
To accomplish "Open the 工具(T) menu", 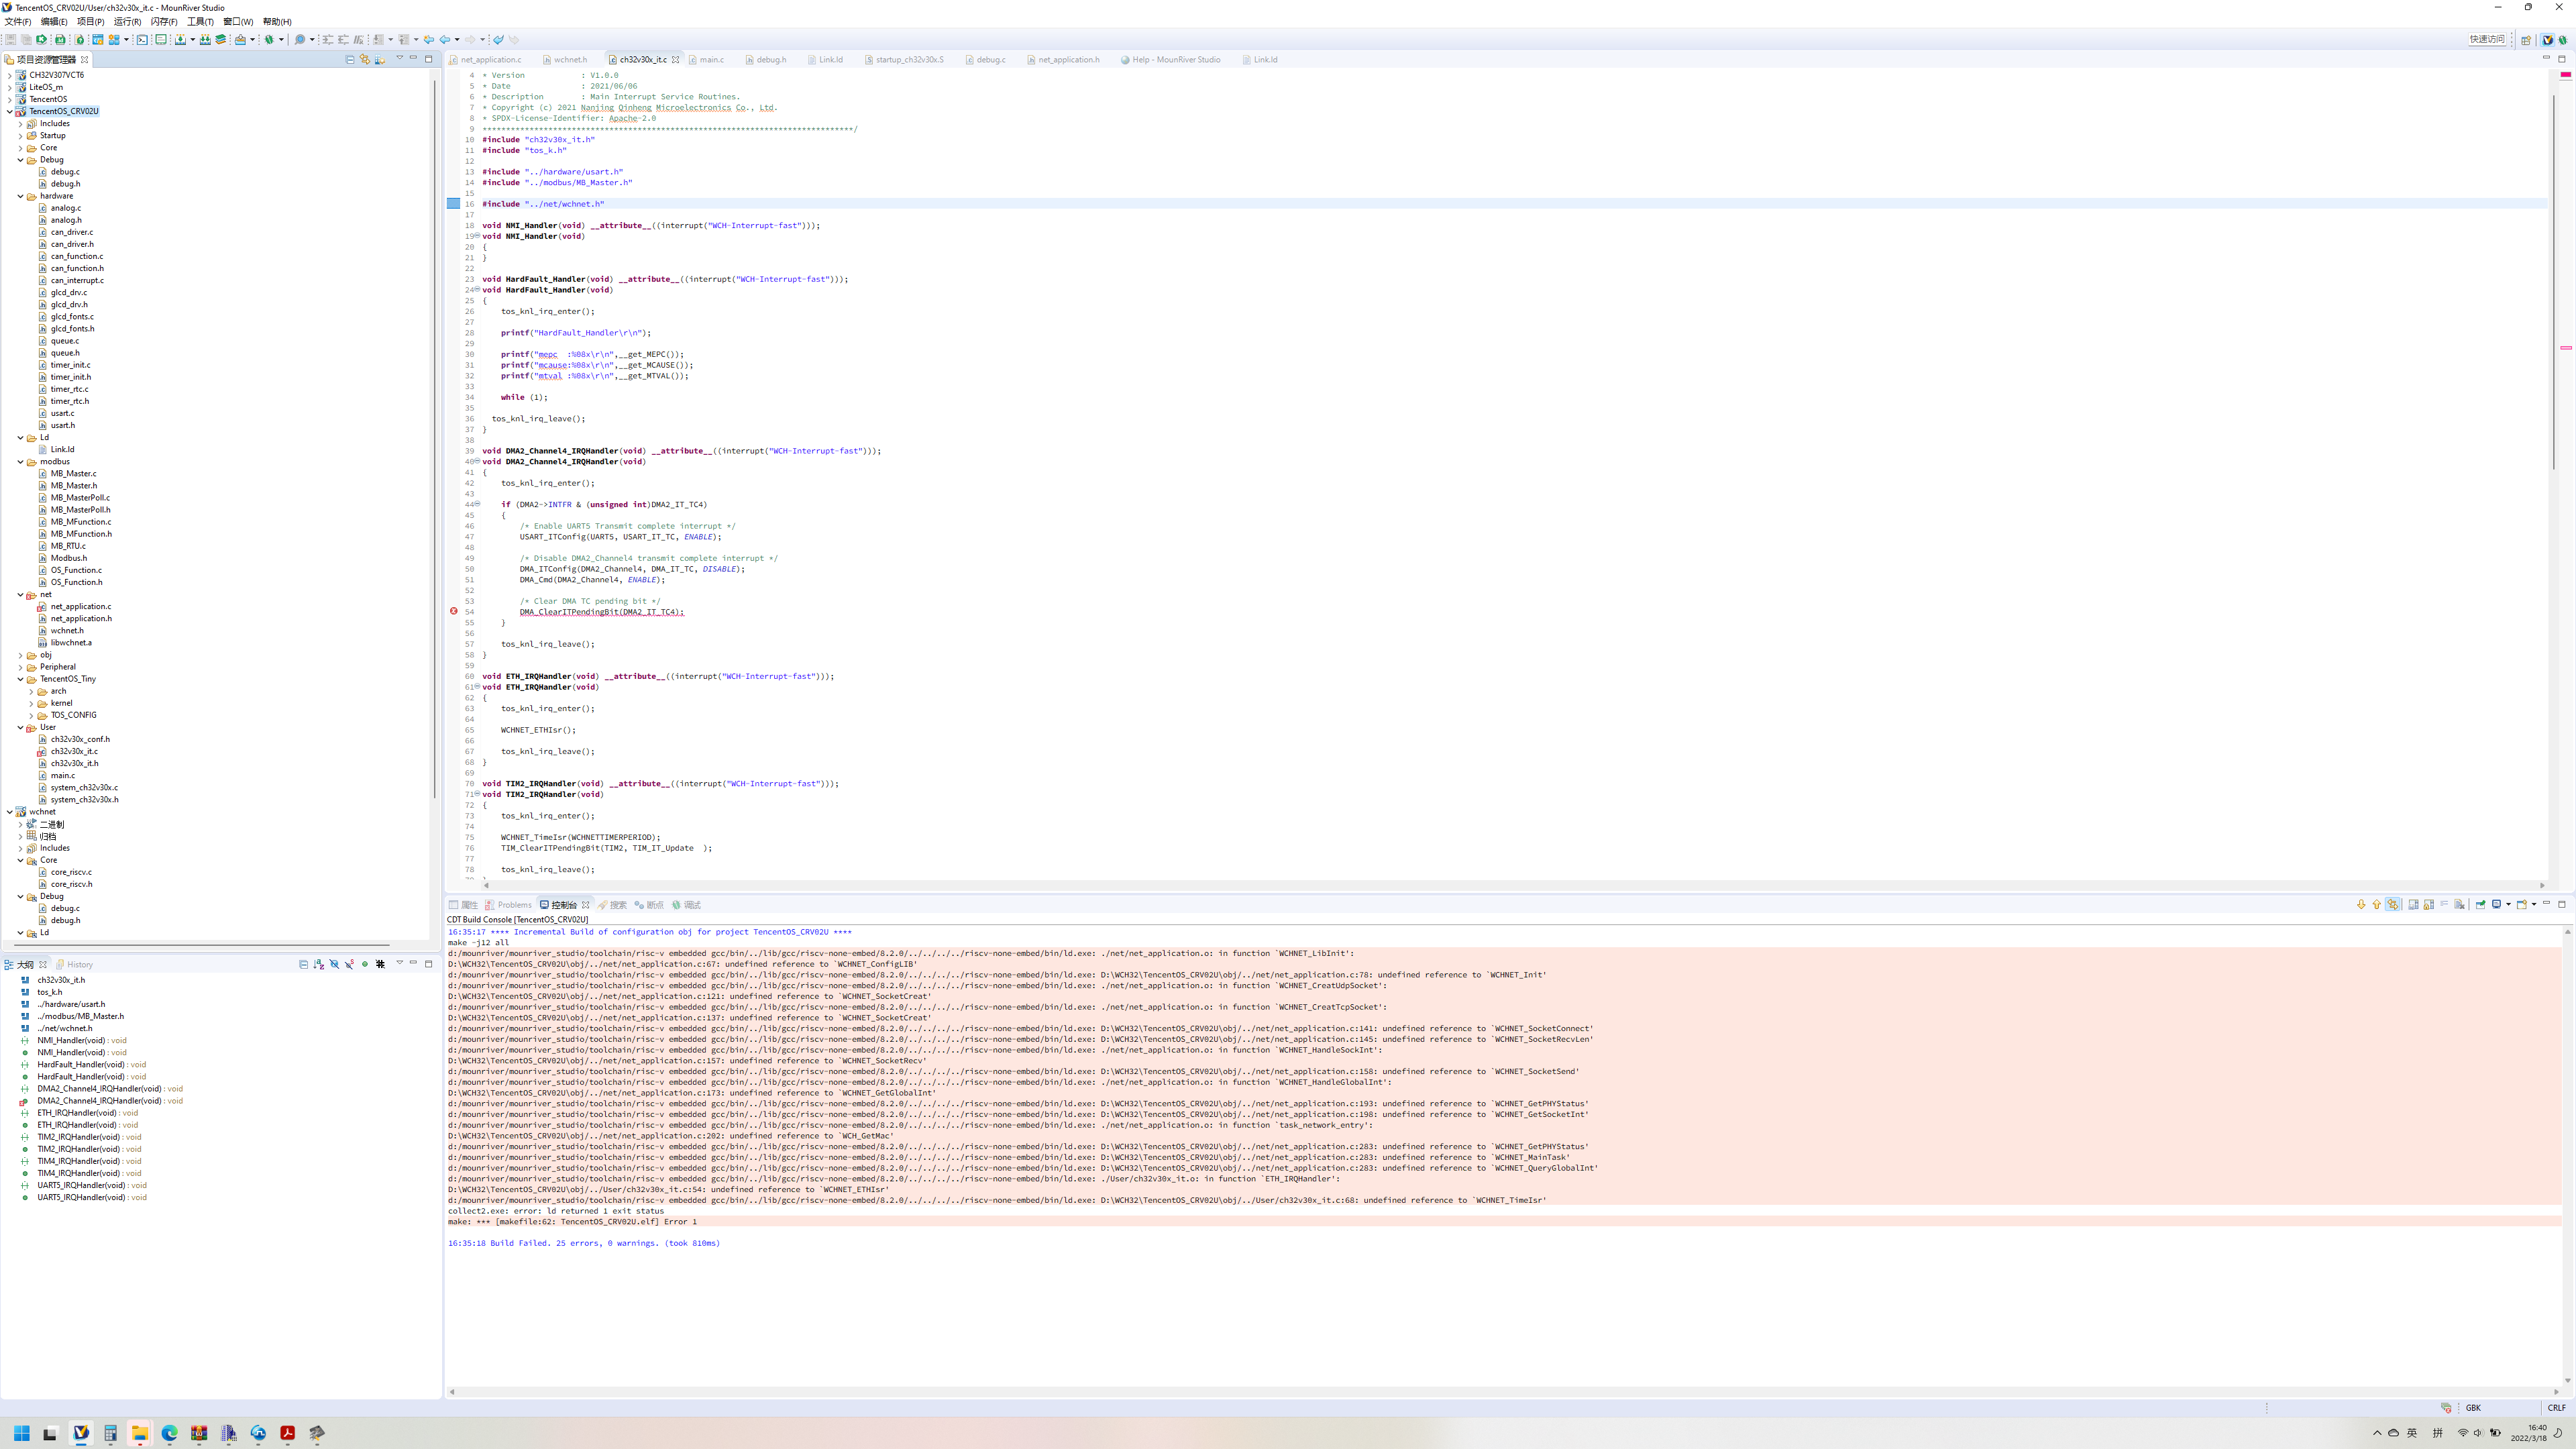I will point(200,21).
